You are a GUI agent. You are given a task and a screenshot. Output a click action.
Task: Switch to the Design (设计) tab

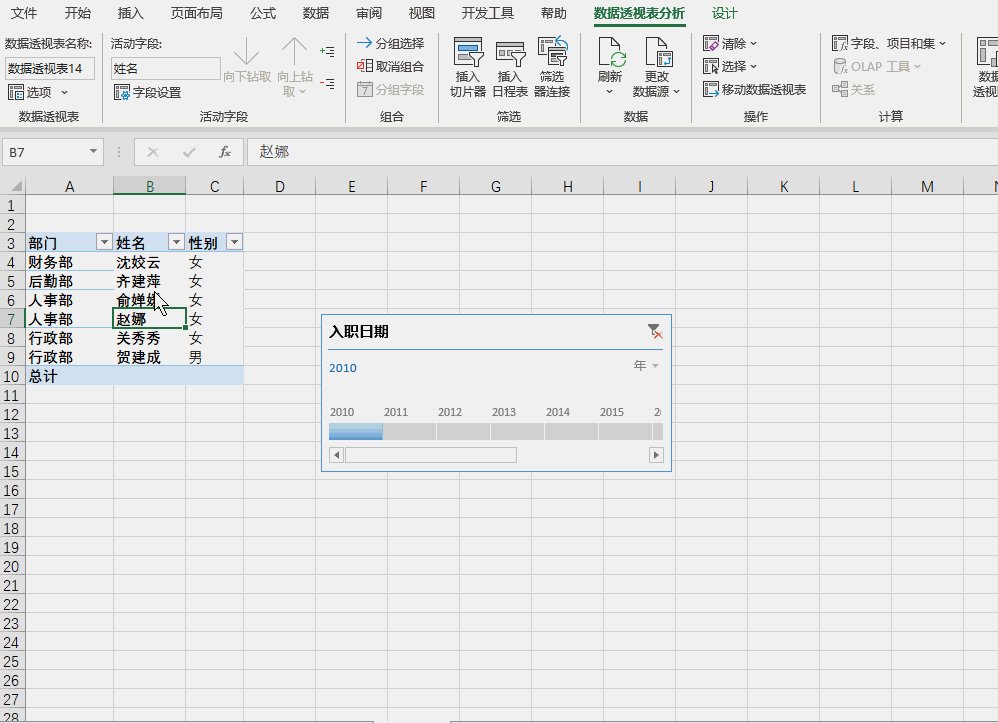pos(724,13)
